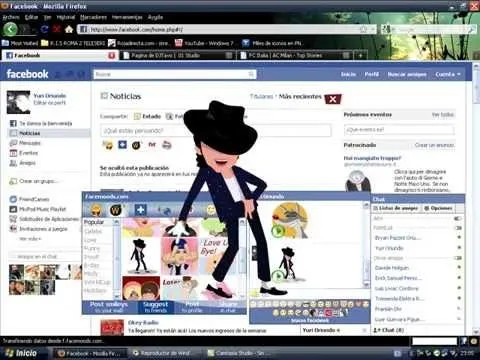
Task: Click the blue plus icon under status box
Action: coord(122,145)
